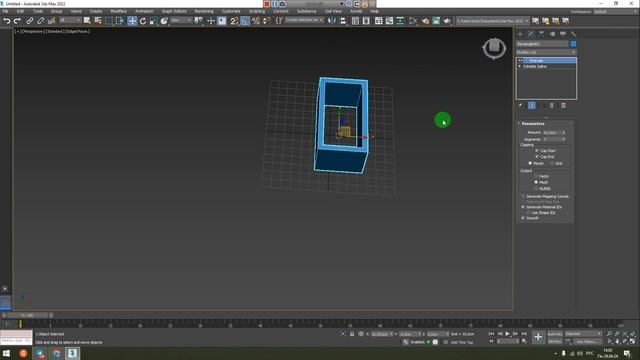Toggle the Cap Start checkbox
The width and height of the screenshot is (640, 360).
[537, 151]
